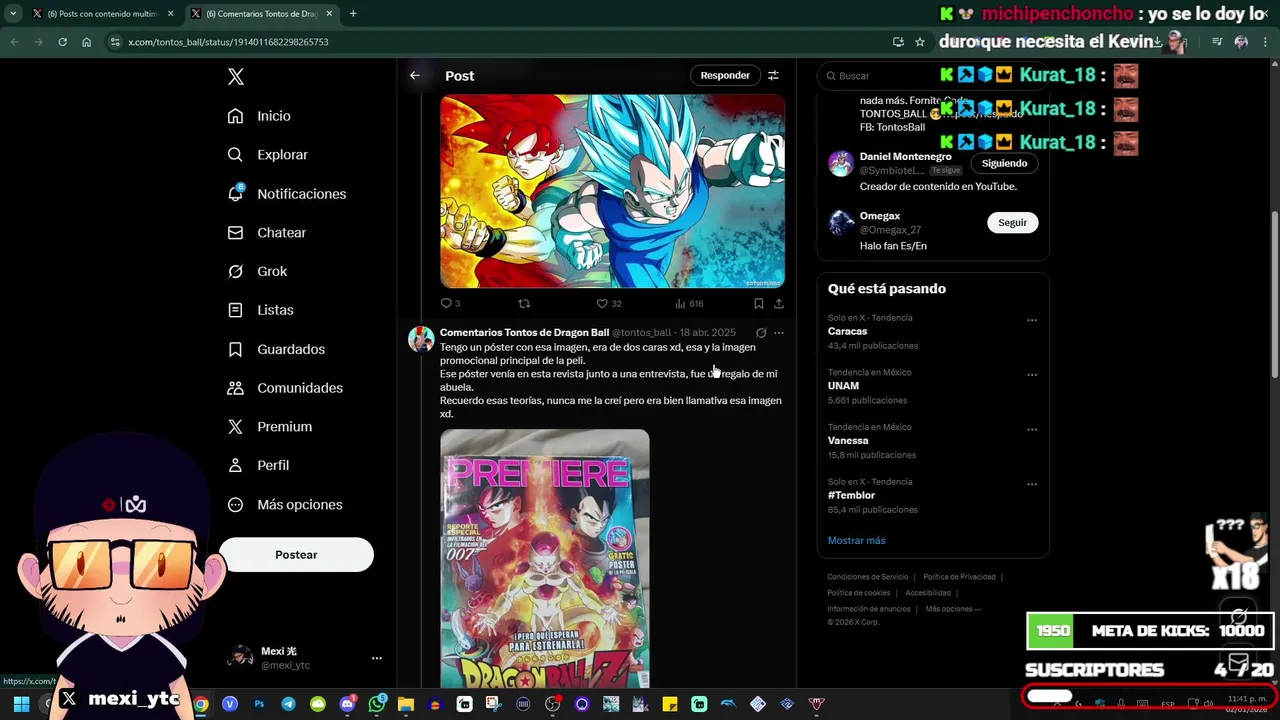Open Guardados bookmarks

(x=276, y=349)
